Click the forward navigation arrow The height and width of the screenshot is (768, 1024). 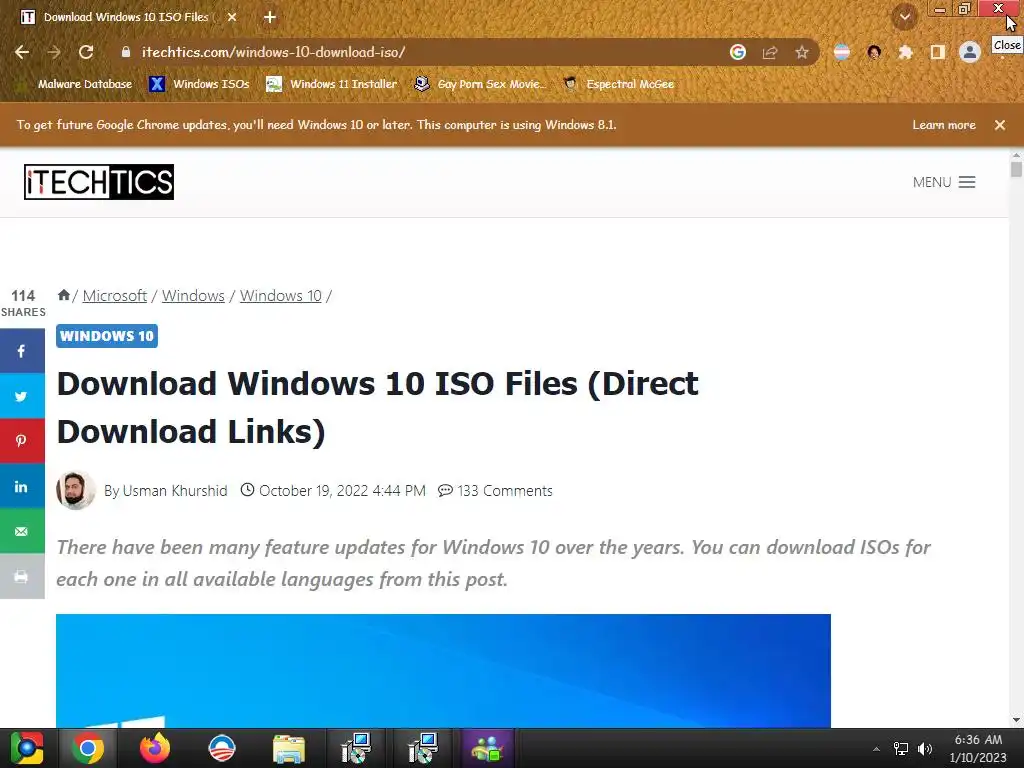click(x=54, y=52)
